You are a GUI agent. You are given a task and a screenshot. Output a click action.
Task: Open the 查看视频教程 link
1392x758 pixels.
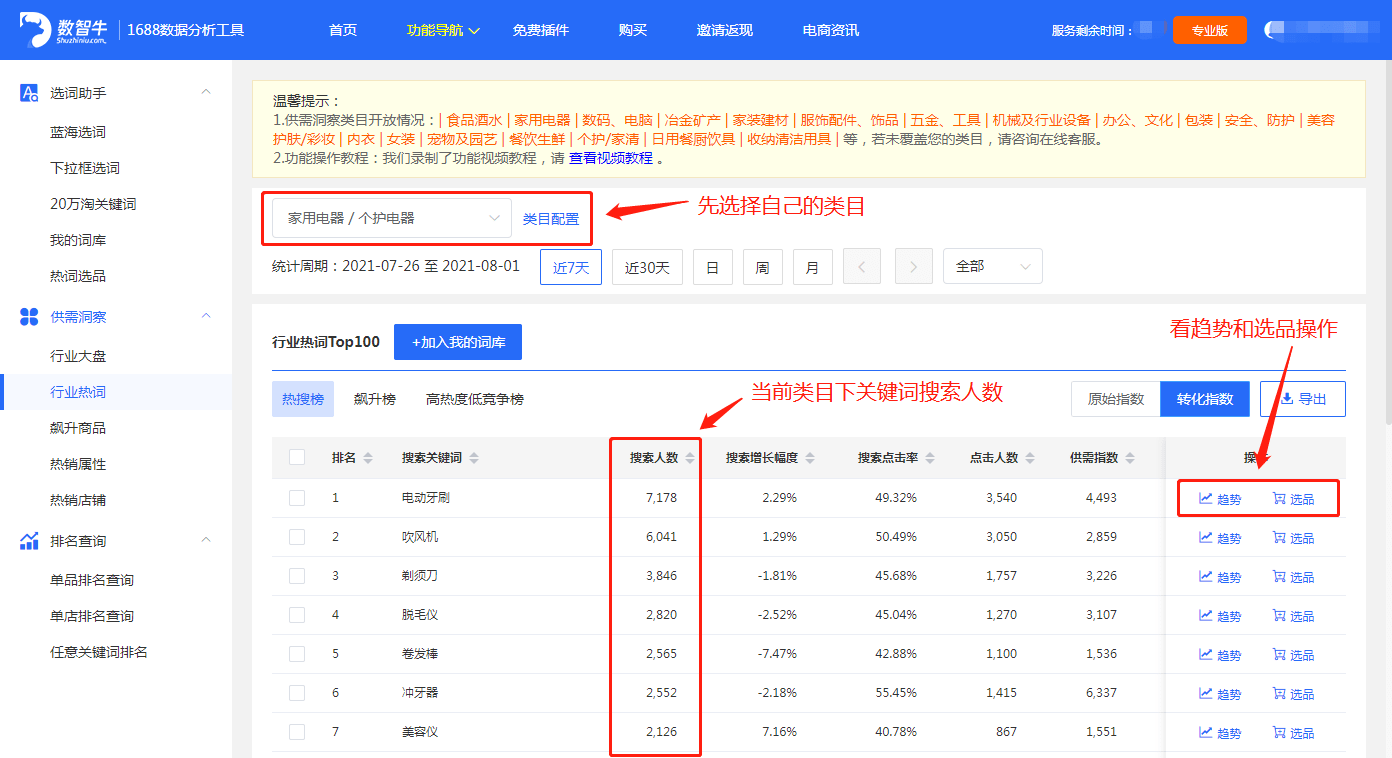[611, 158]
